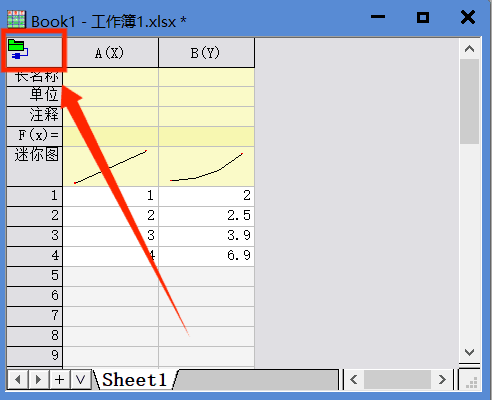Image resolution: width=492 pixels, height=400 pixels.
Task: Click the 单位 cell of column B
Action: pyautogui.click(x=206, y=97)
